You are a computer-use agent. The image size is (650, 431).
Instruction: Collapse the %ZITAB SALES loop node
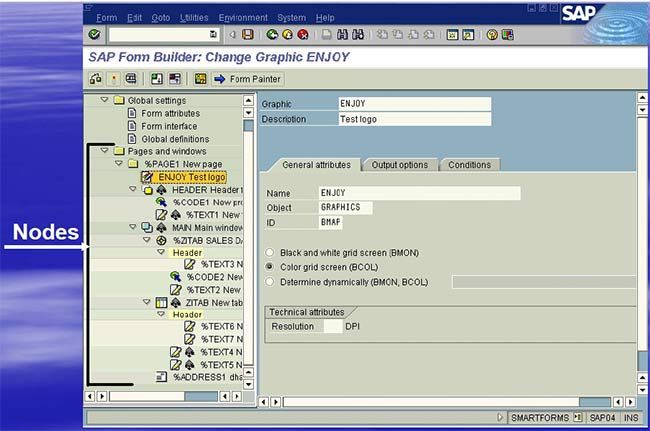[x=147, y=240]
